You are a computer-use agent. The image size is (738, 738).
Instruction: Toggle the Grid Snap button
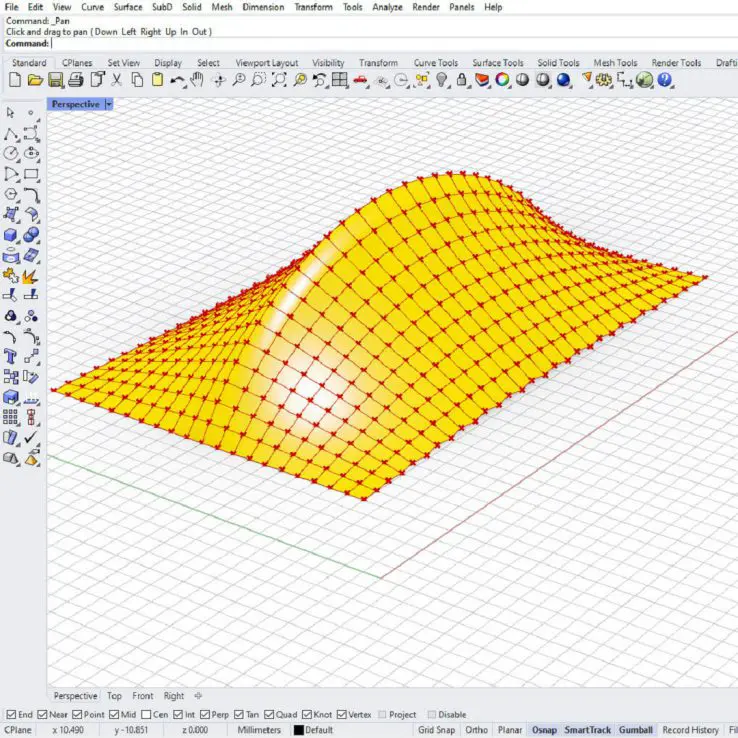[436, 730]
